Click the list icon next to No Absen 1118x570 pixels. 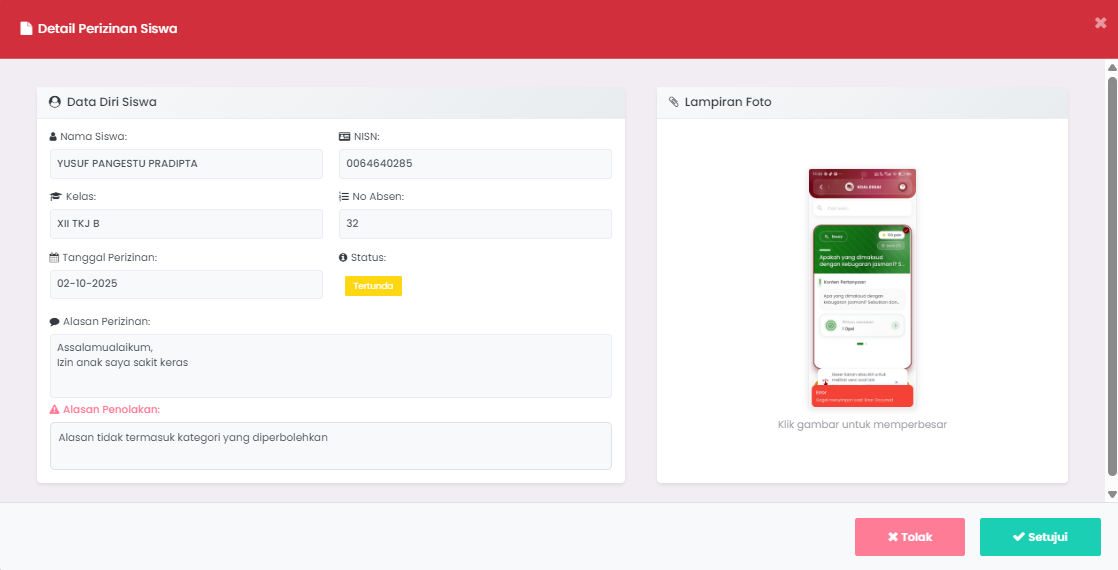coord(344,197)
